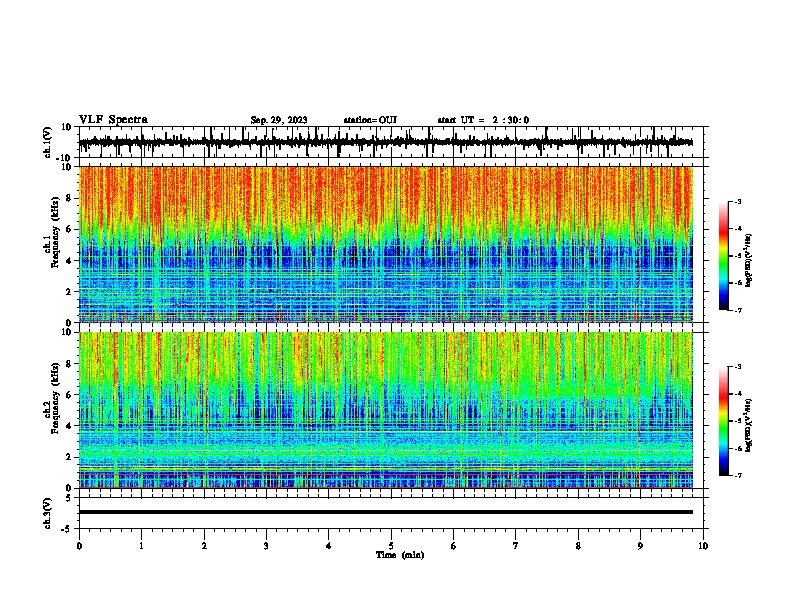Image resolution: width=792 pixels, height=612 pixels.
Task: Click the ch.1 "Frequency (kHz)" axis title
Action: tap(55, 233)
